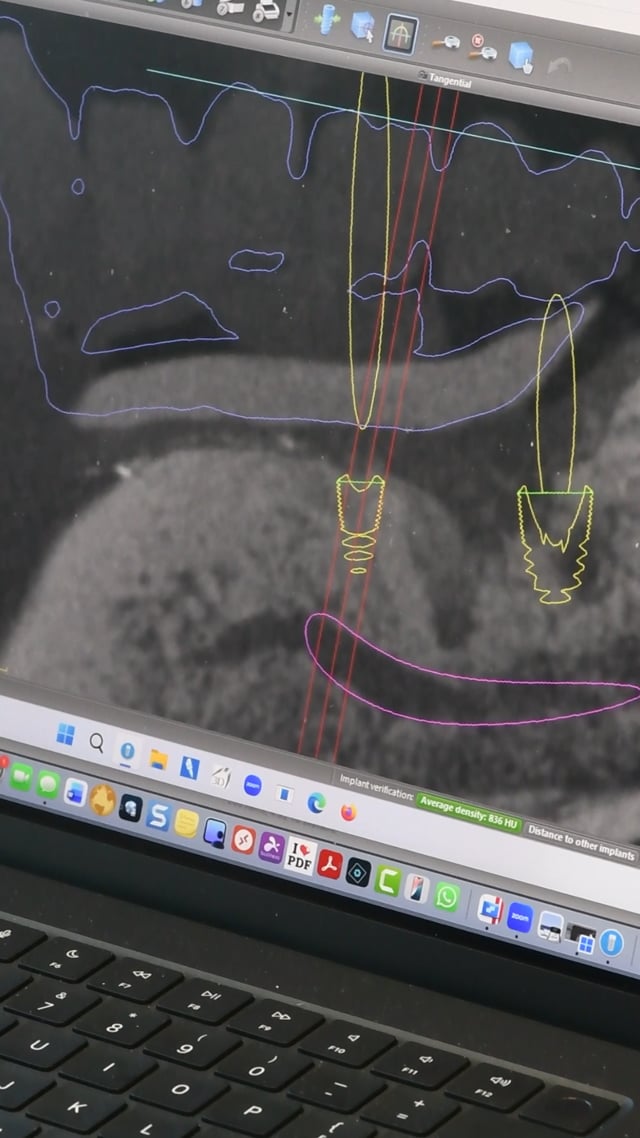The height and width of the screenshot is (1138, 640).
Task: Open Microsoft Edge from the taskbar
Action: [316, 802]
